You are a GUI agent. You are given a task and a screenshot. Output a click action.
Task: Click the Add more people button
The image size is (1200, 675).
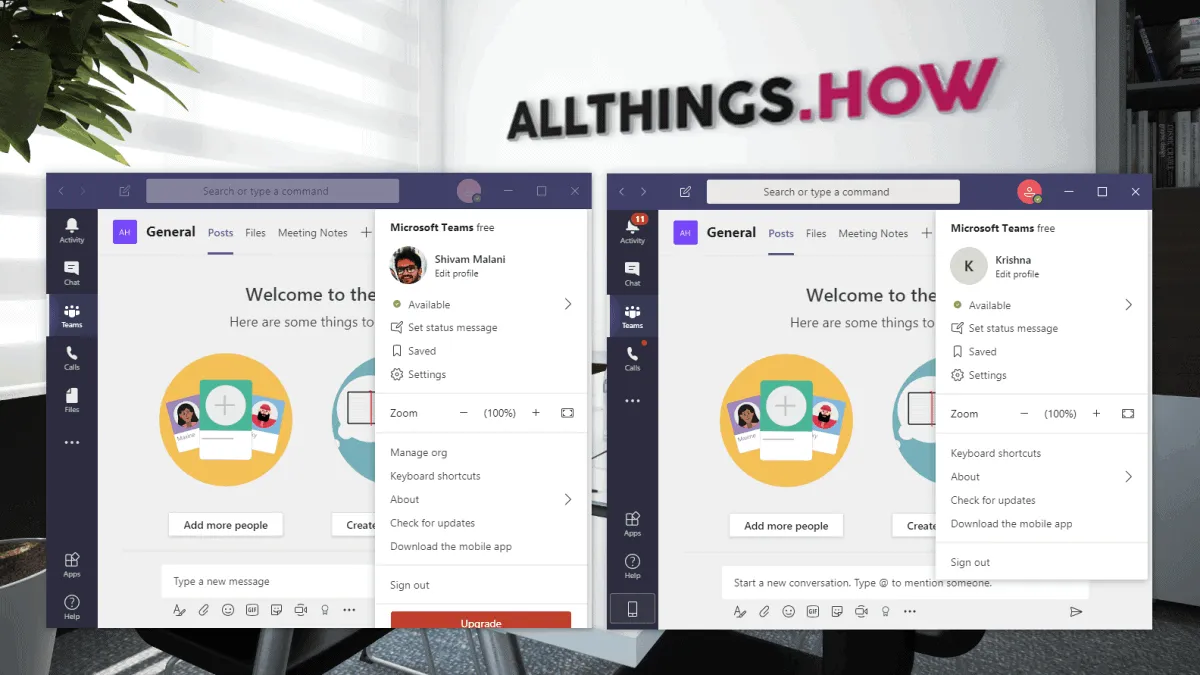tap(225, 524)
